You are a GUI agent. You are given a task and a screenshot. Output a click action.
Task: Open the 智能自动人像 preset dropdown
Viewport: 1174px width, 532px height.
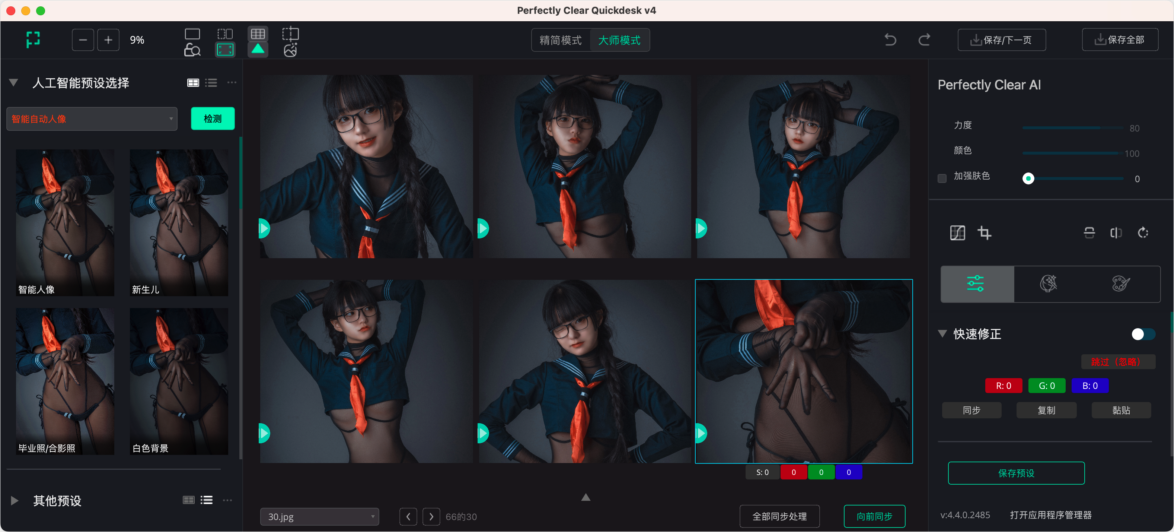click(x=92, y=118)
